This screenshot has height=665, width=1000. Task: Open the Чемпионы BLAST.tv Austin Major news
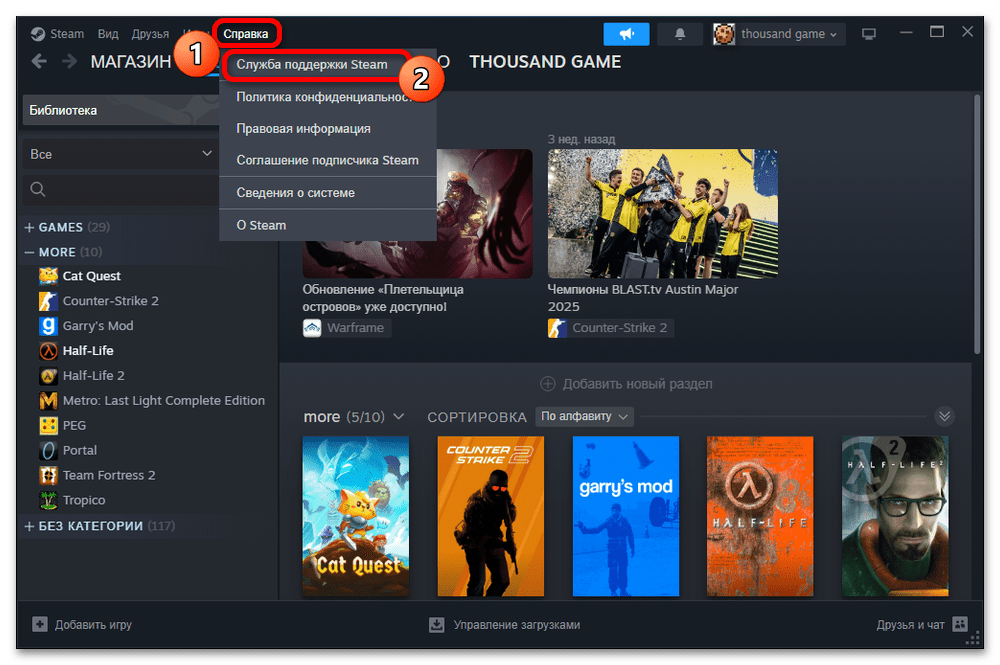click(x=663, y=214)
